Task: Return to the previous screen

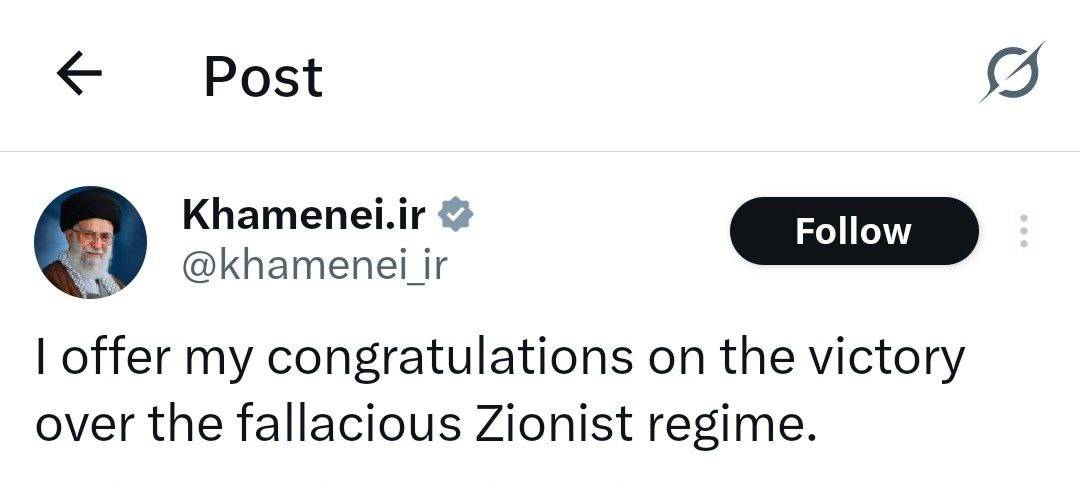Action: tap(80, 76)
